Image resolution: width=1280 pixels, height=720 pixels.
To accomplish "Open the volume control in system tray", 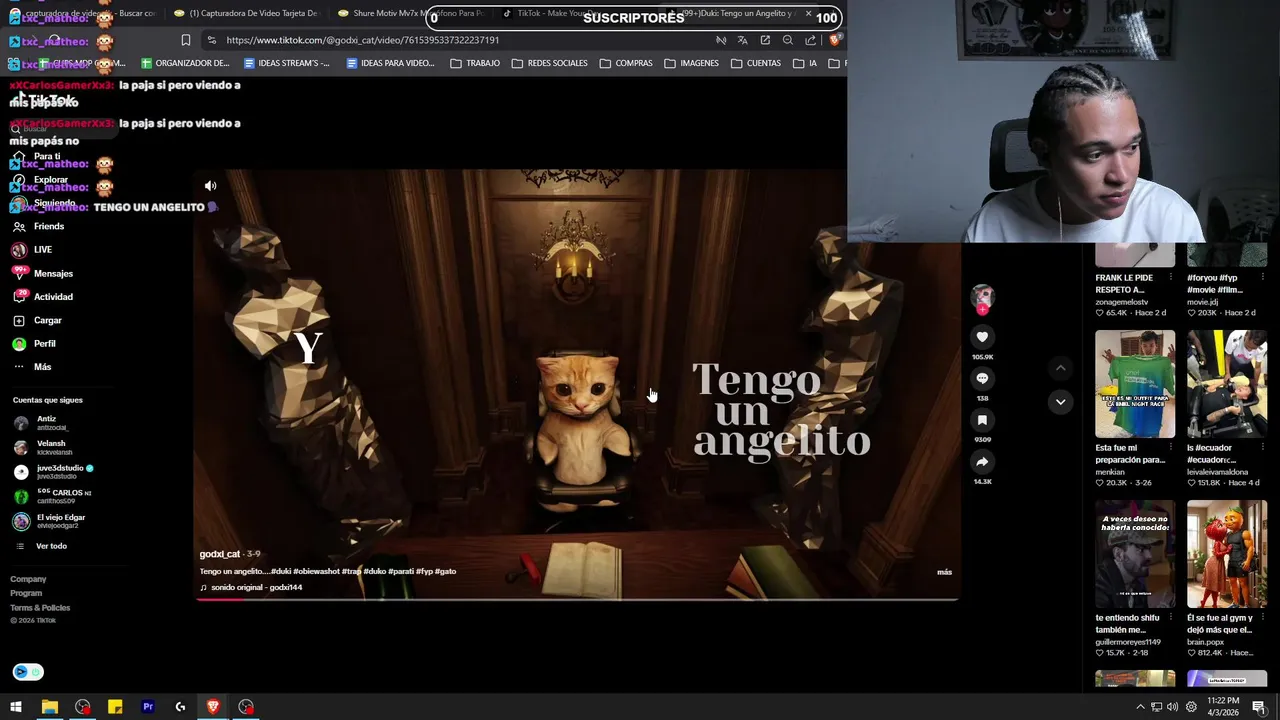I will pos(1172,707).
